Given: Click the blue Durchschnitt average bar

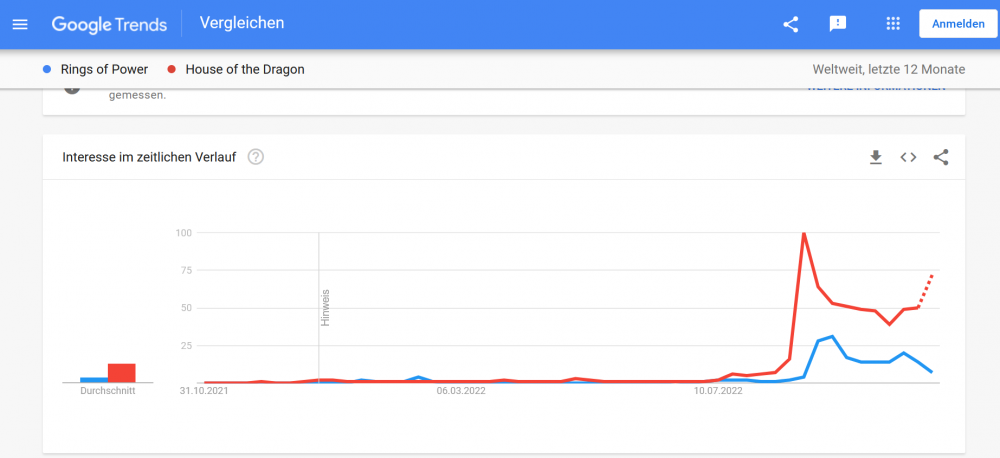Looking at the screenshot, I should tap(94, 379).
